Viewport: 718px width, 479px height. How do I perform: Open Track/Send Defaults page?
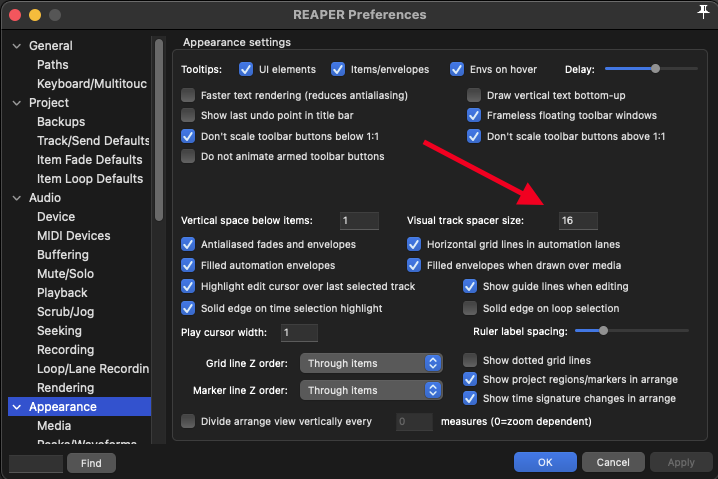[93, 141]
